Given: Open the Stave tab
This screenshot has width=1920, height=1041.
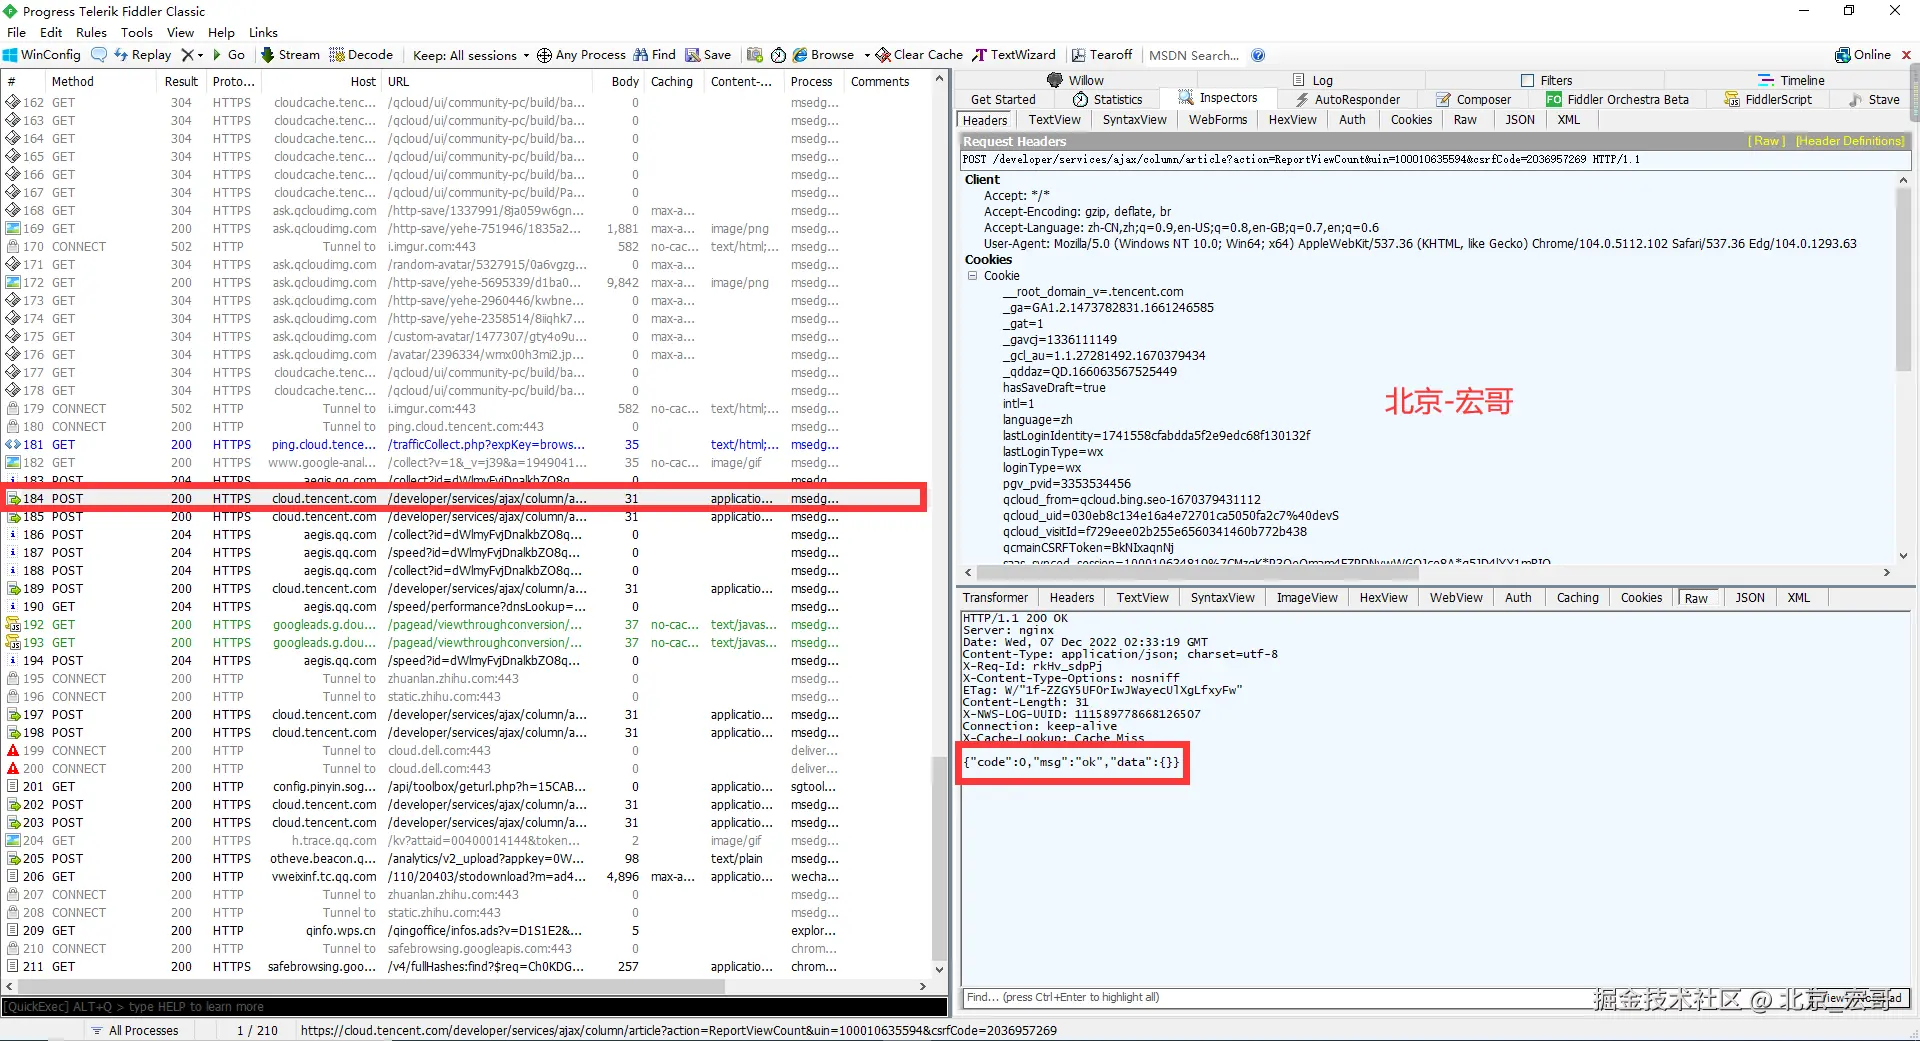Looking at the screenshot, I should tap(1874, 99).
